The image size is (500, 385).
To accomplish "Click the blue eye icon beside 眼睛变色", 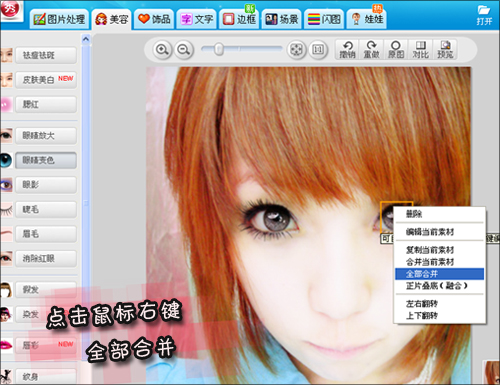I will click(6, 160).
